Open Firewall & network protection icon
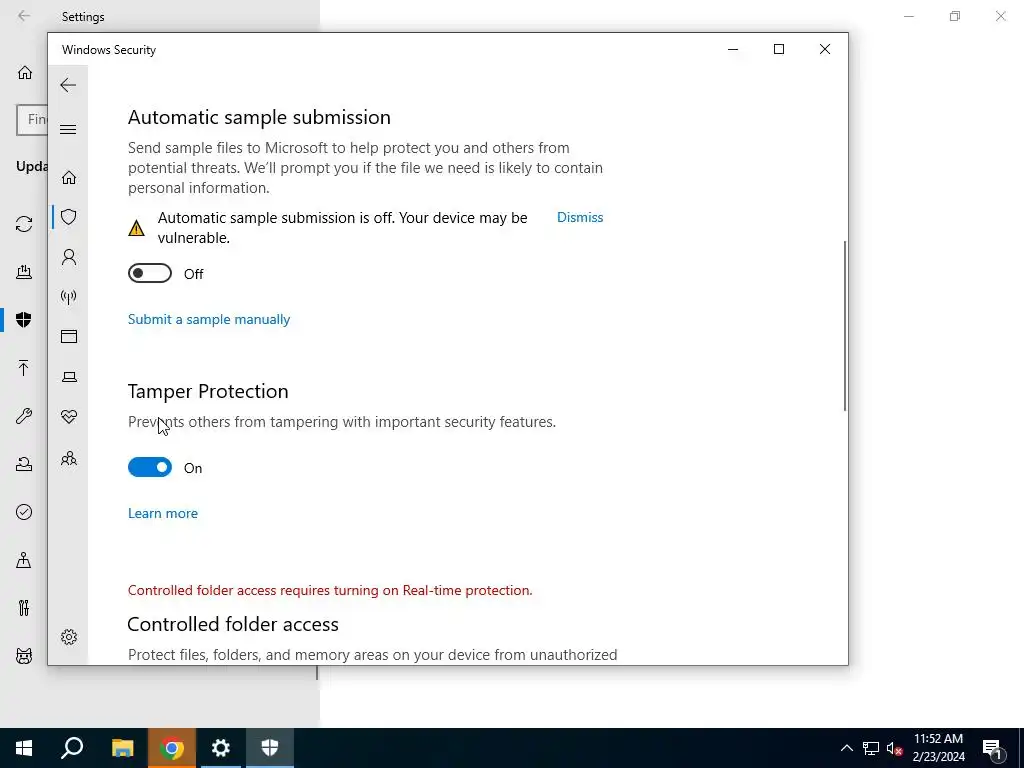 (69, 297)
